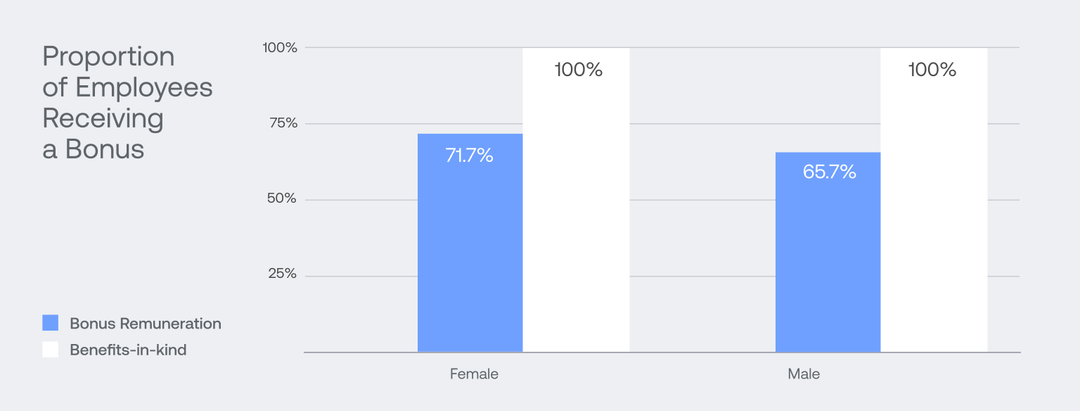
Task: Click the Male blue bonus bar
Action: (x=828, y=270)
